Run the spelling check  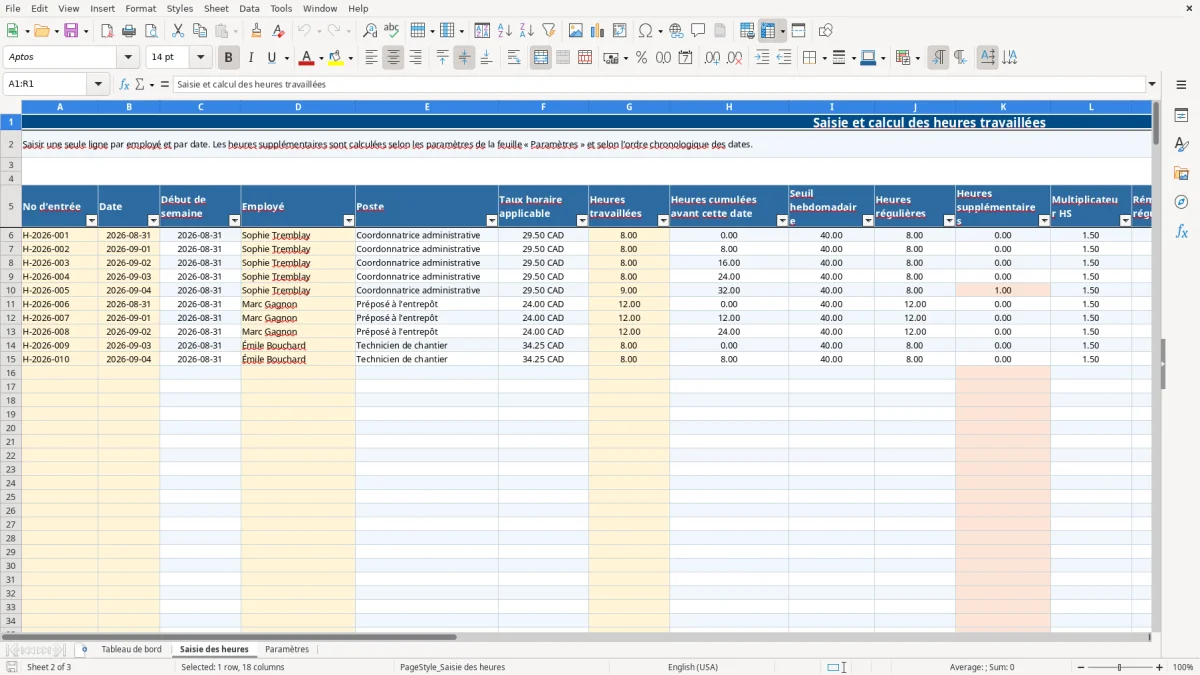click(x=392, y=31)
